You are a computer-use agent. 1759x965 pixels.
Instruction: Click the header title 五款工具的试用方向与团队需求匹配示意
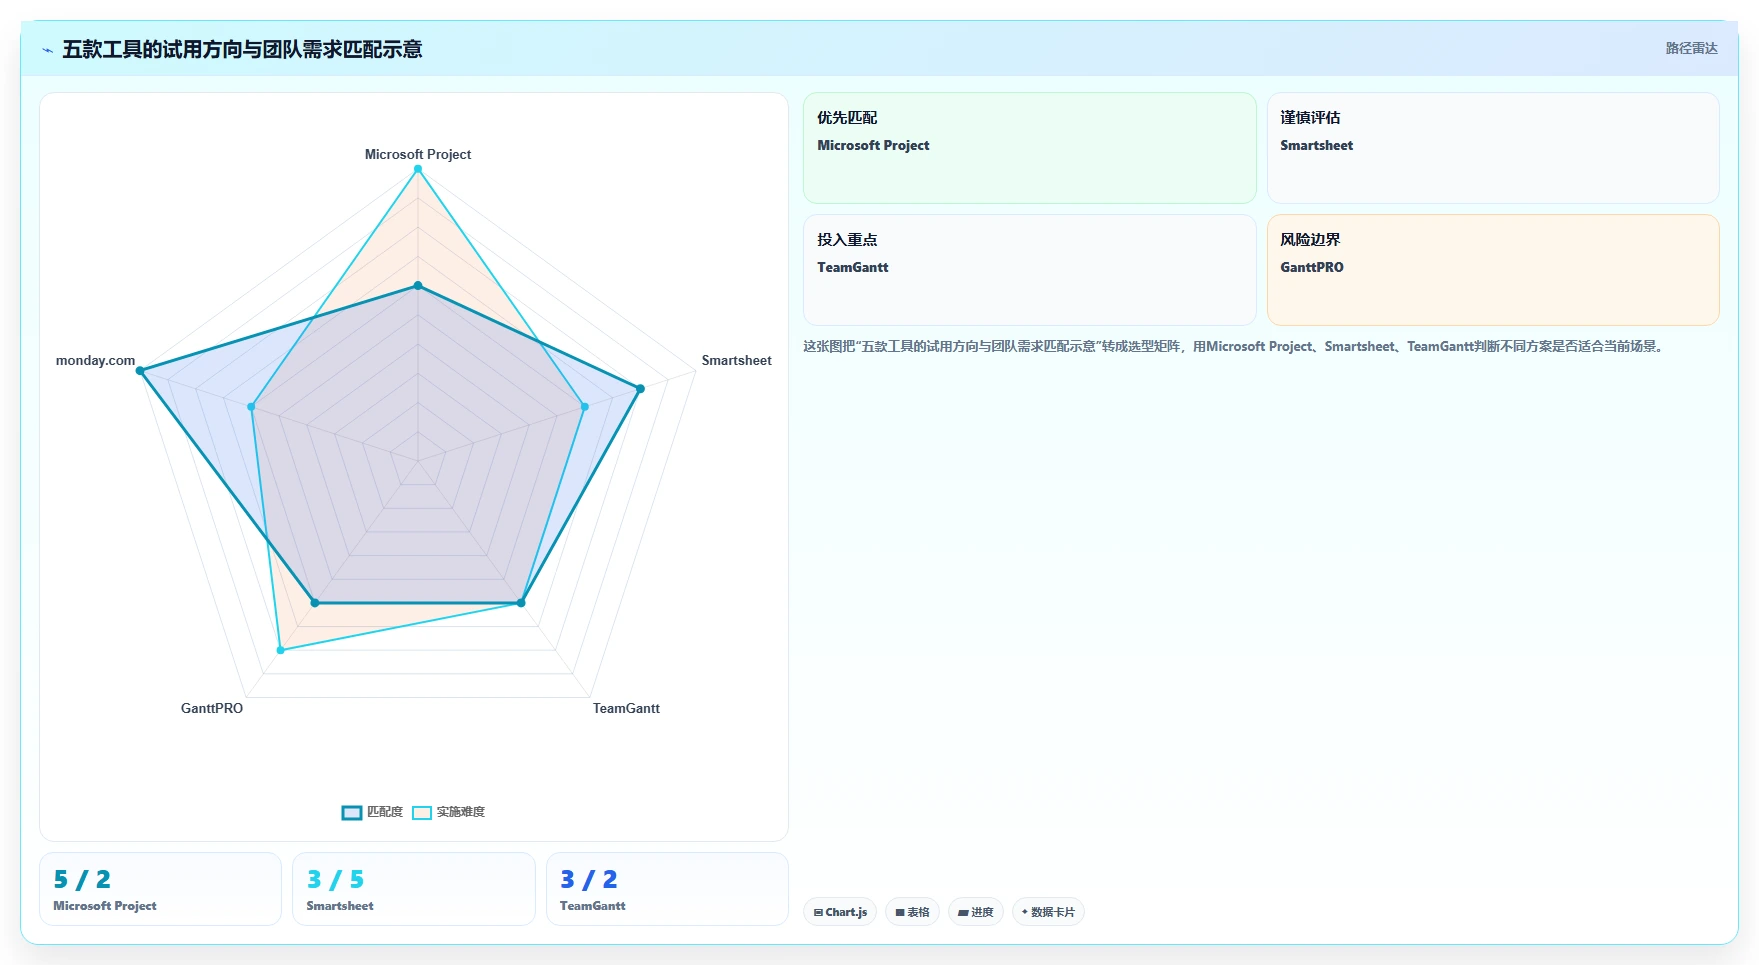click(x=242, y=49)
